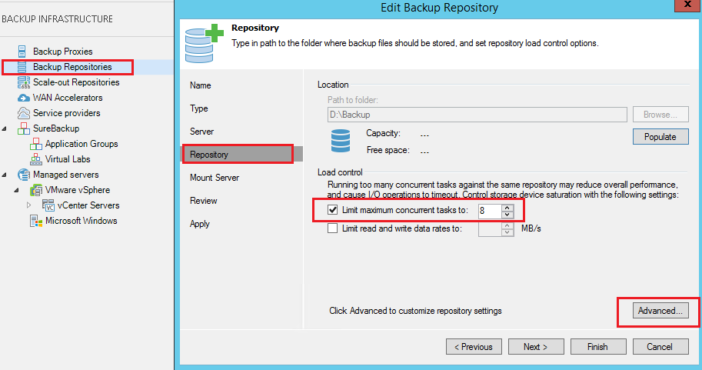Click the Virtual Labs icon
702x370 pixels.
[36, 159]
